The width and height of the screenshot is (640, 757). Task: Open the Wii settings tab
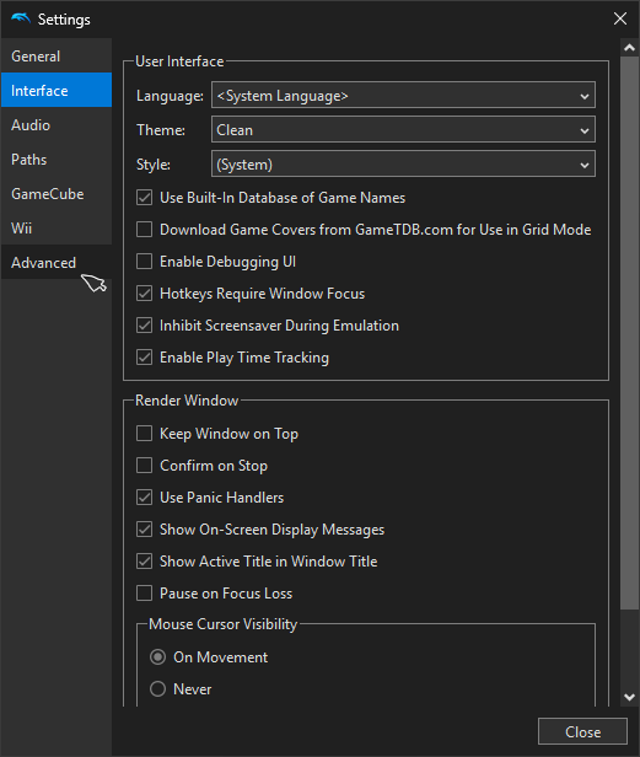click(56, 228)
